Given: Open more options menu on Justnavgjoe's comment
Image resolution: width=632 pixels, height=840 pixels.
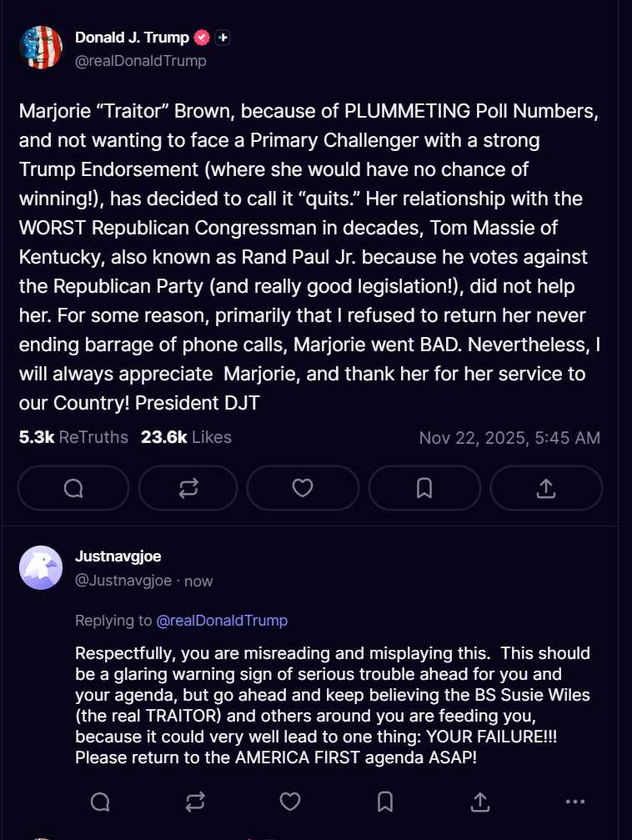Looking at the screenshot, I should [x=575, y=801].
